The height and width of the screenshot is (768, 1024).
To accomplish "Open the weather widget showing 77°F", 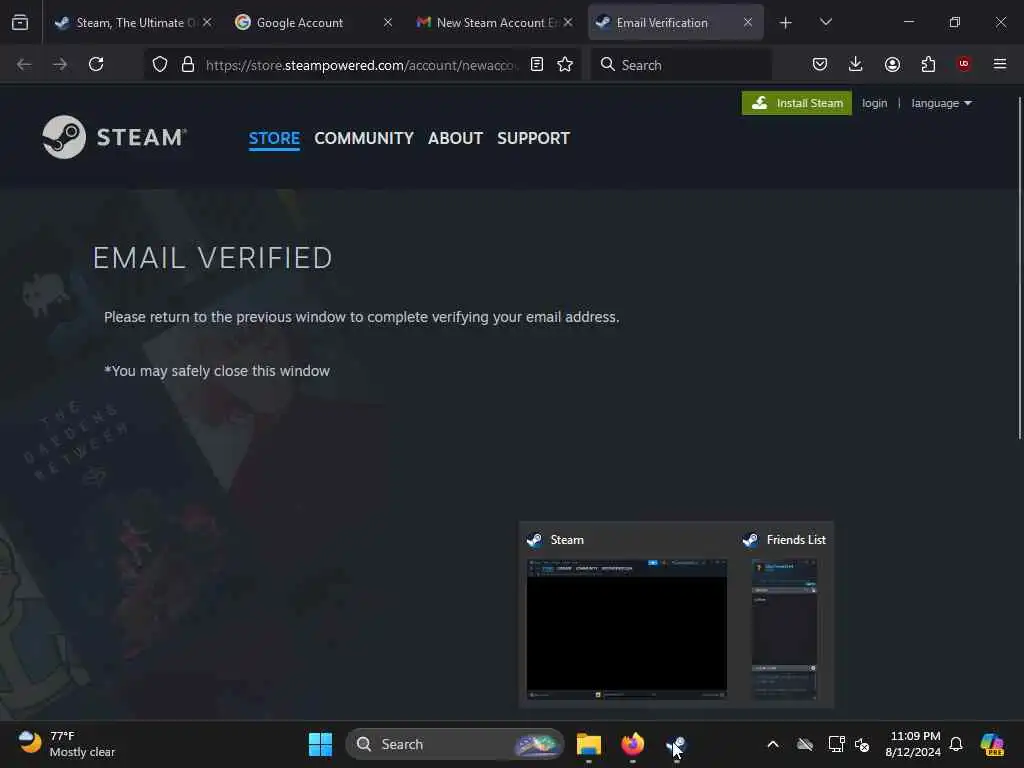I will coord(65,744).
